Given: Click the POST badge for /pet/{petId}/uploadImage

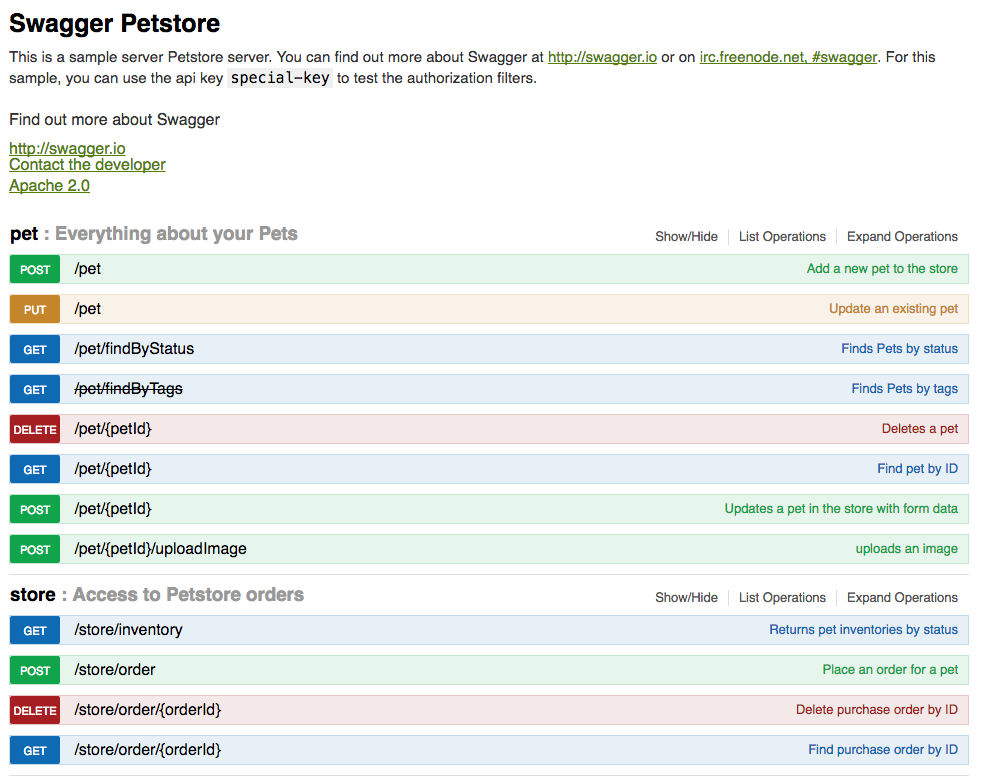Looking at the screenshot, I should 34,548.
